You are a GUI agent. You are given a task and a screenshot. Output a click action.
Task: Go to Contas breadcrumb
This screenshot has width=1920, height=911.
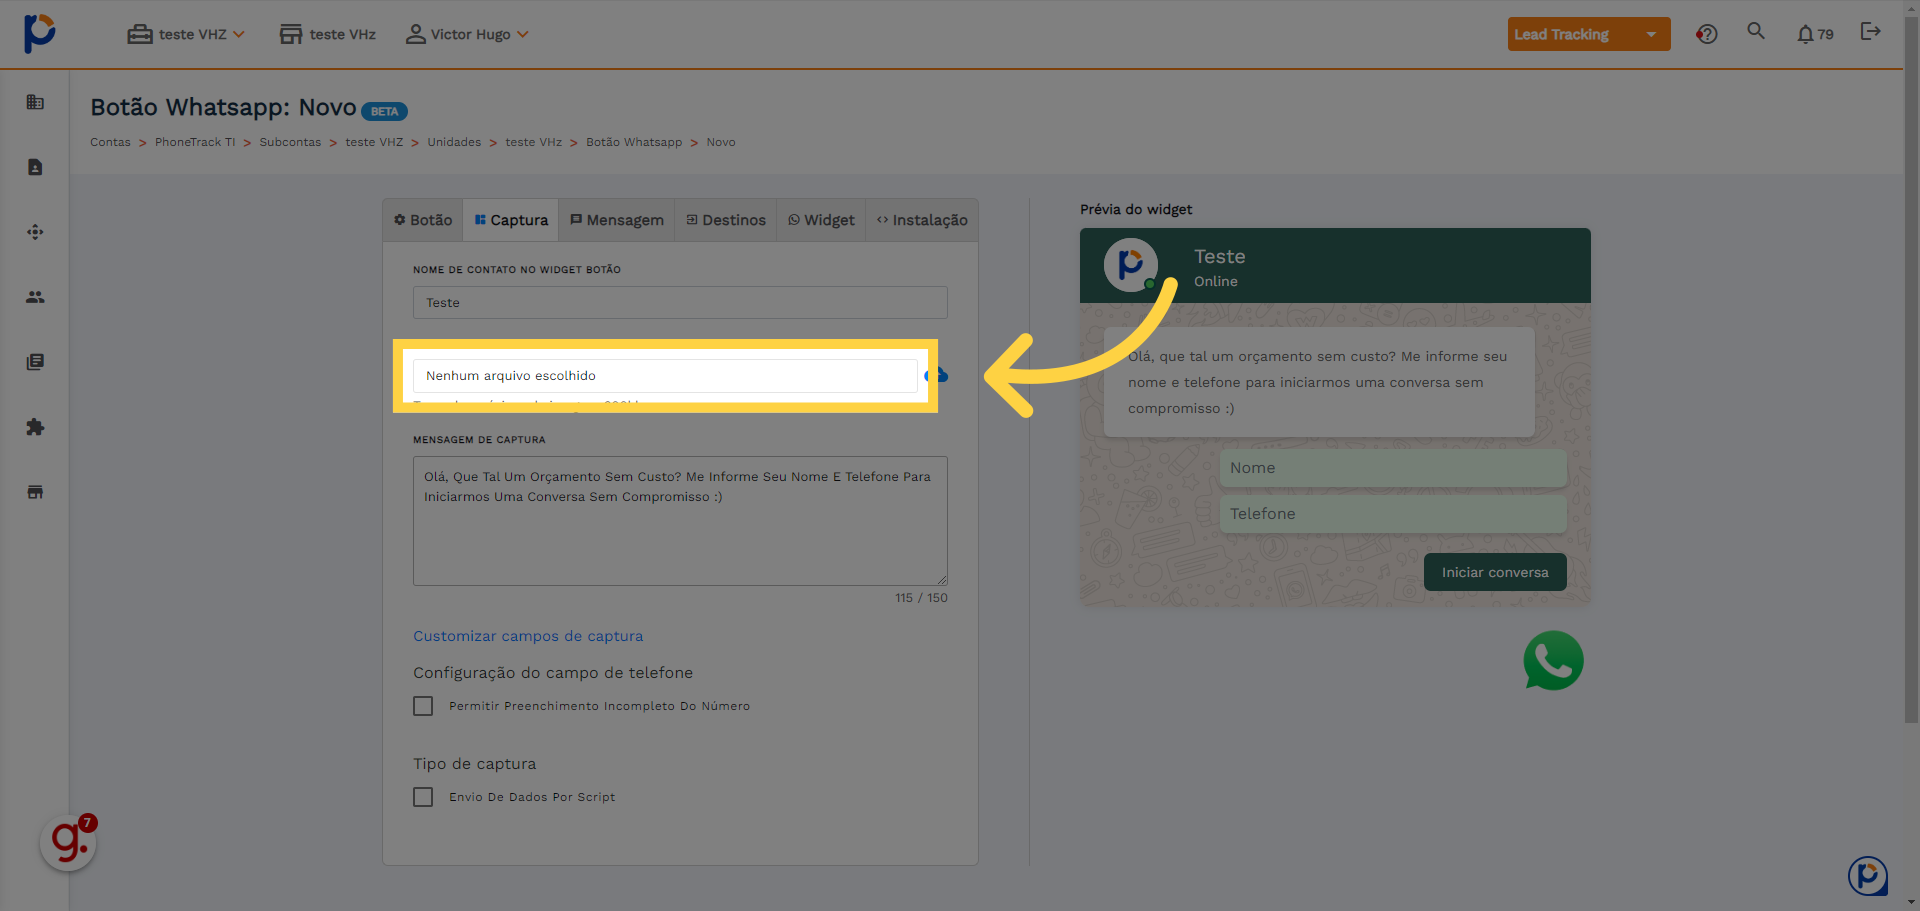pyautogui.click(x=110, y=142)
